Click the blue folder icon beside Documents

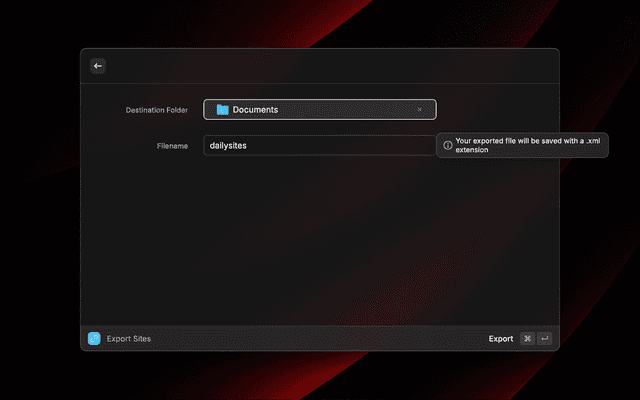(x=222, y=109)
